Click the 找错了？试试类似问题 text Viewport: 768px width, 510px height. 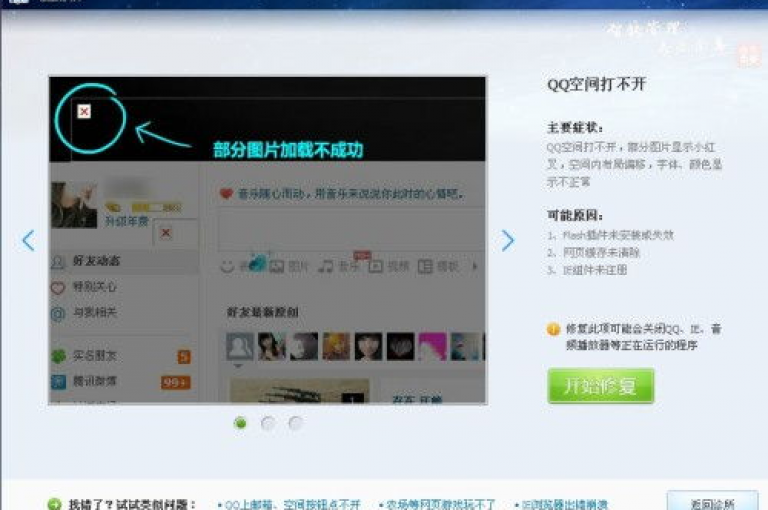(x=132, y=504)
